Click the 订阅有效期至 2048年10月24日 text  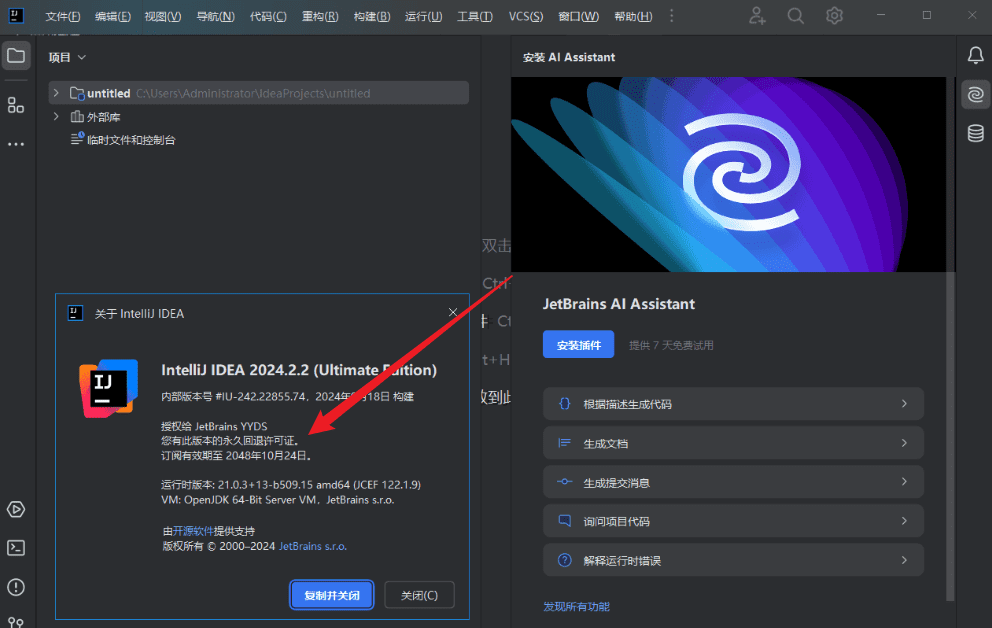236,455
